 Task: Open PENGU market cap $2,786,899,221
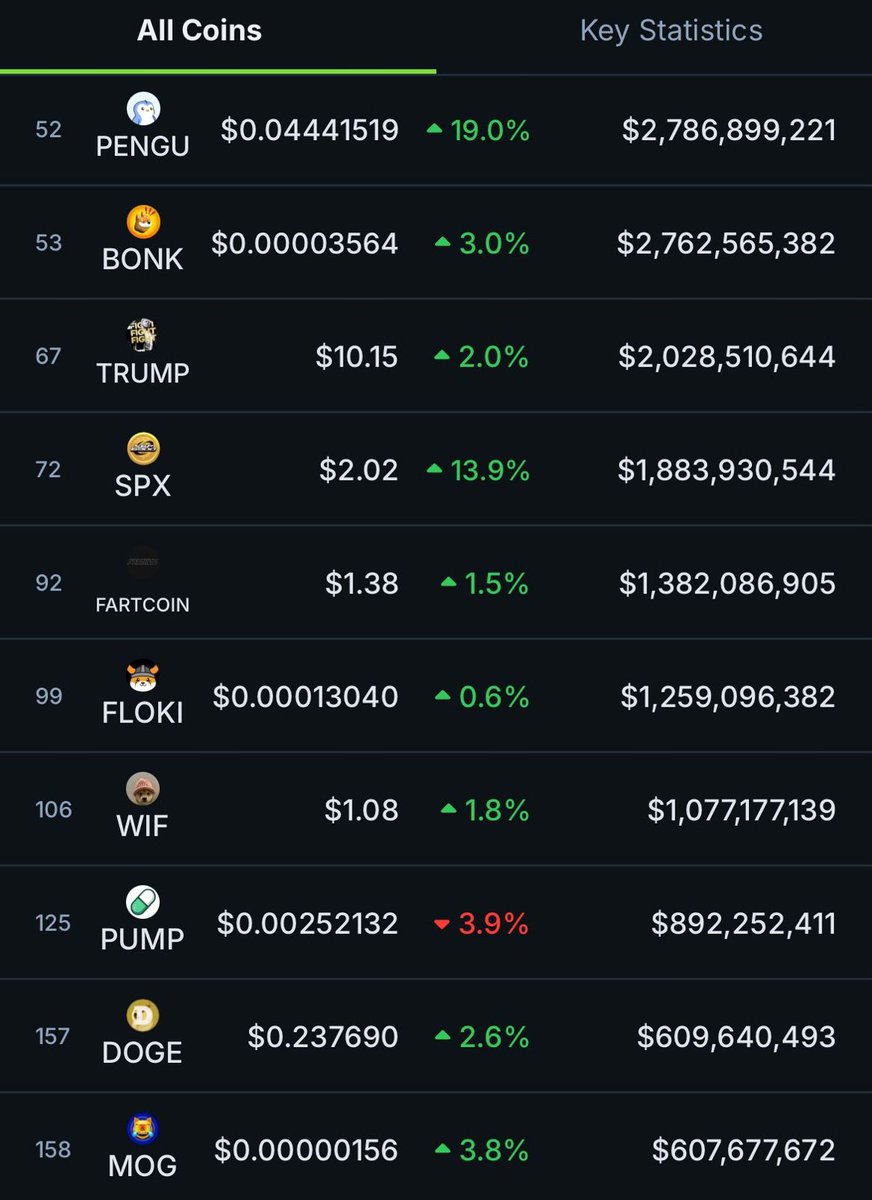click(x=729, y=130)
